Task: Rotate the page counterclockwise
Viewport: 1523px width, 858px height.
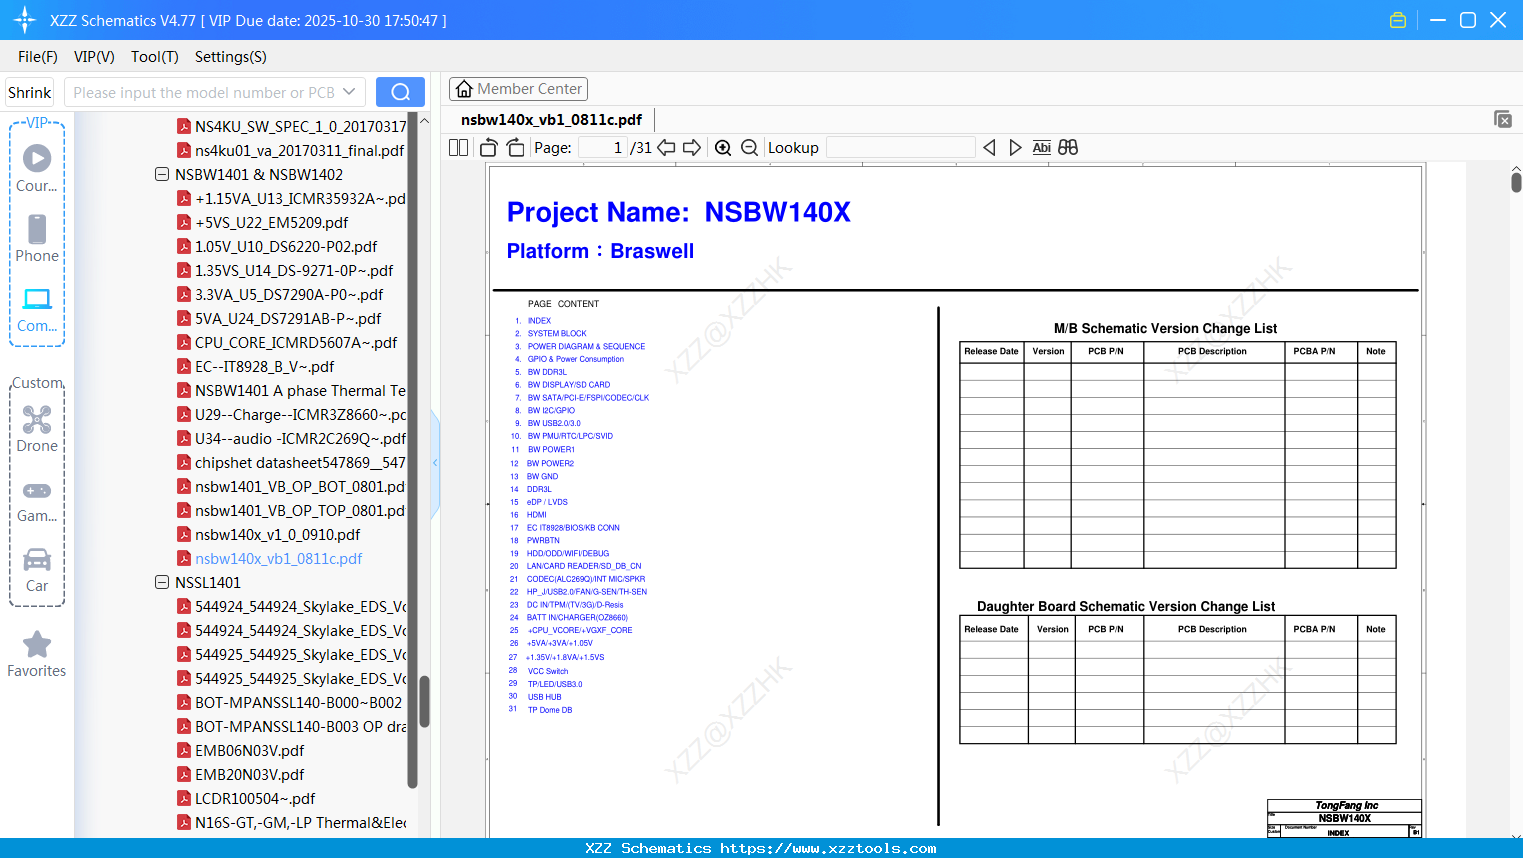Action: (x=489, y=148)
